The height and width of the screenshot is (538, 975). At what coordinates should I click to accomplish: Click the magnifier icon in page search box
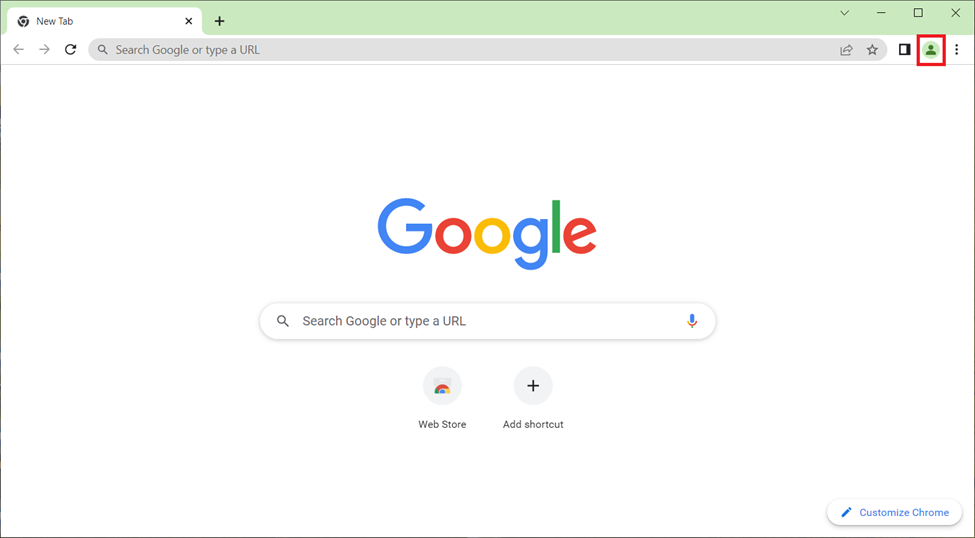[283, 321]
